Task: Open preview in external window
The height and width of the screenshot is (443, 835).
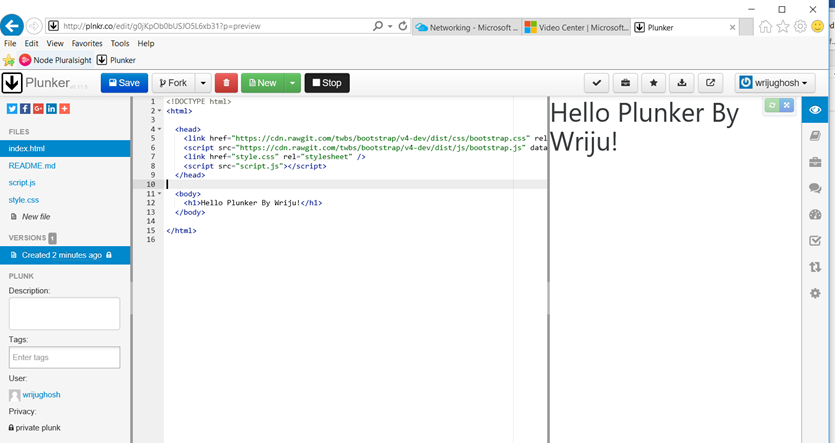Action: [710, 83]
